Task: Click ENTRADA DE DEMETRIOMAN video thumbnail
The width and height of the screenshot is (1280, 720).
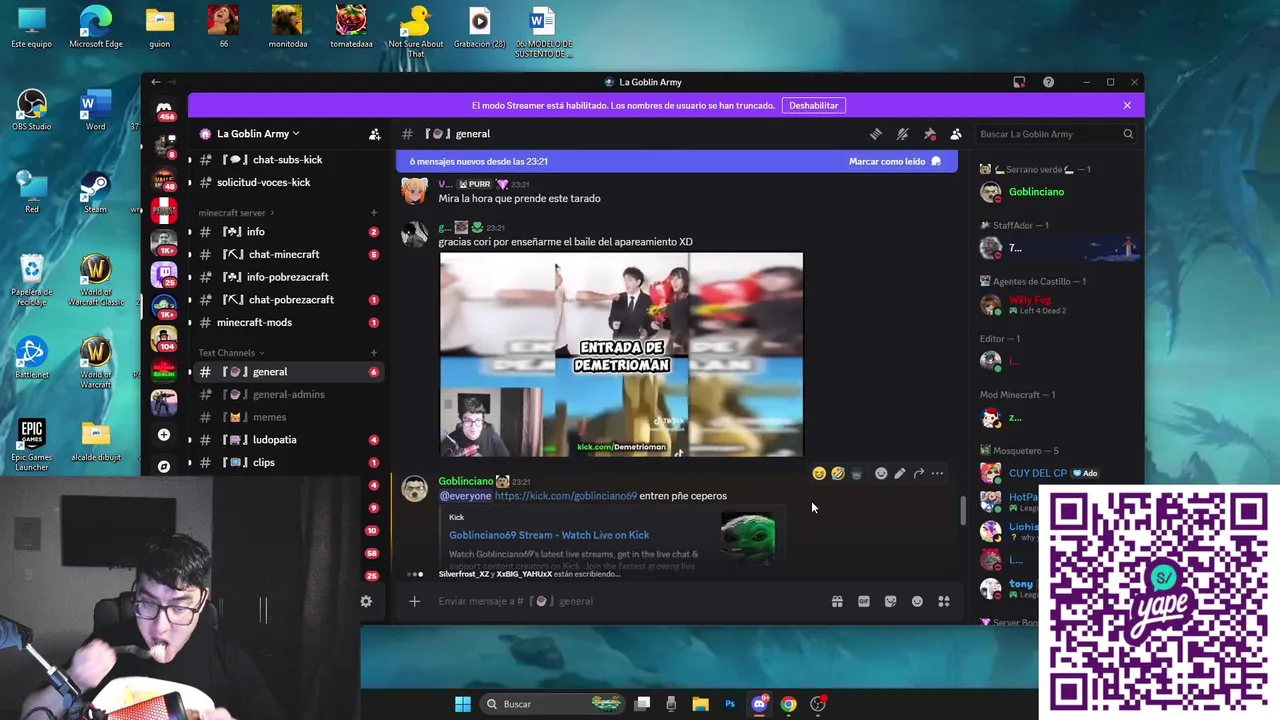Action: [x=621, y=354]
